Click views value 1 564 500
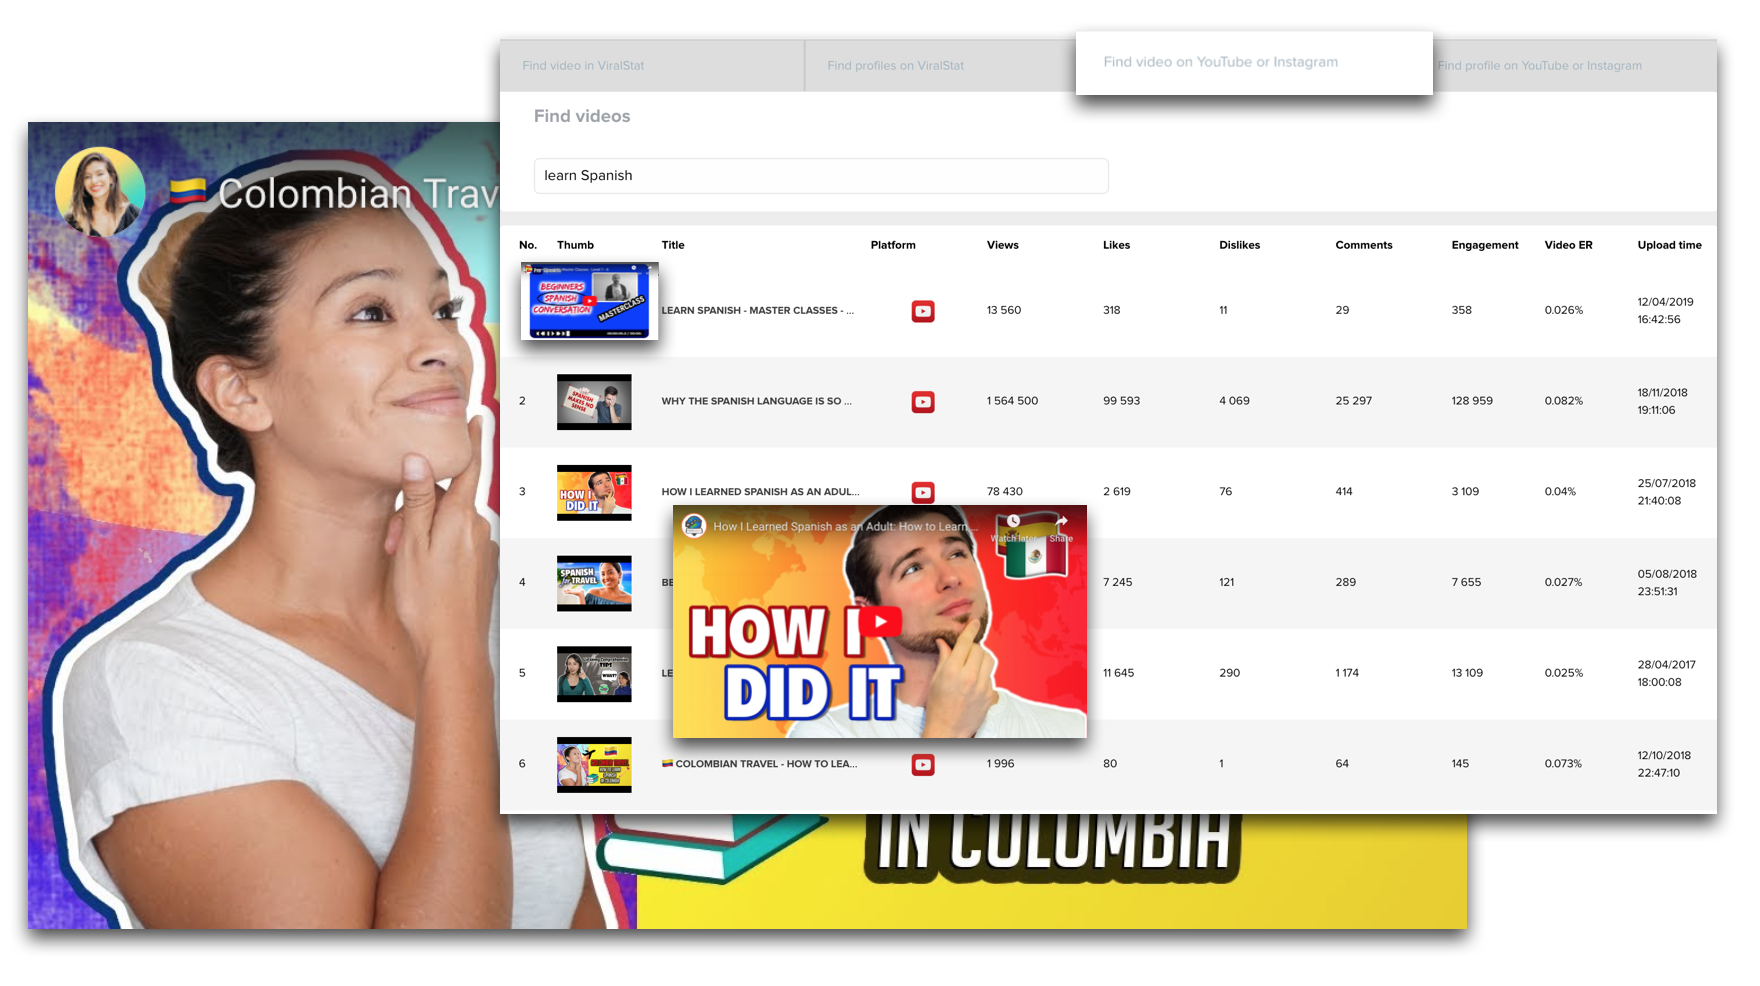The height and width of the screenshot is (986, 1760). (1012, 401)
